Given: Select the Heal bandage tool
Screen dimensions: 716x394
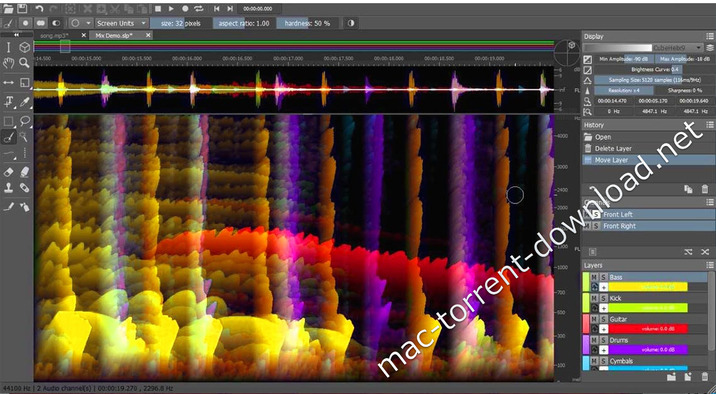Looking at the screenshot, I should [24, 188].
